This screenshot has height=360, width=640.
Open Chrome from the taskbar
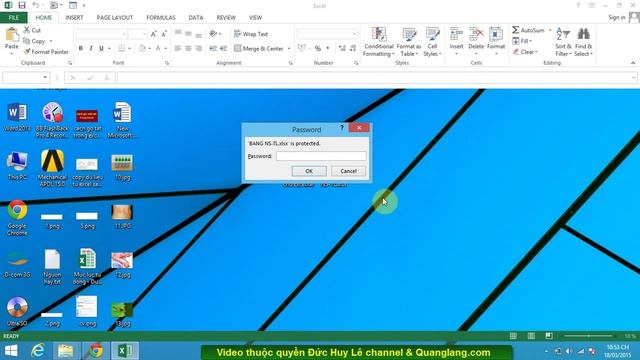point(96,351)
